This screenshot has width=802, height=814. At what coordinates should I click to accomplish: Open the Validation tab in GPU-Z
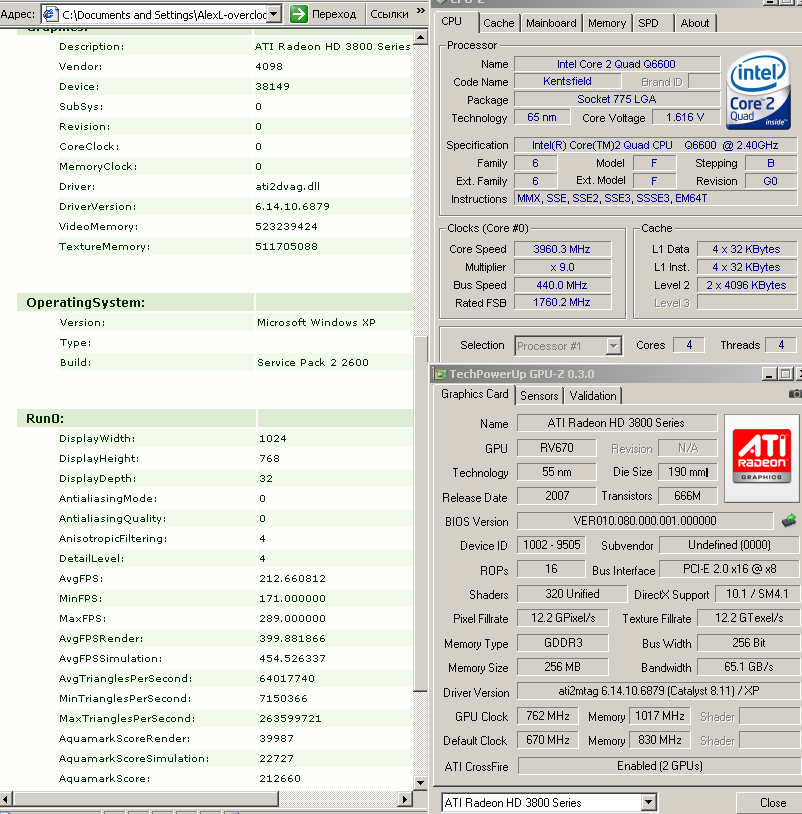pyautogui.click(x=593, y=396)
